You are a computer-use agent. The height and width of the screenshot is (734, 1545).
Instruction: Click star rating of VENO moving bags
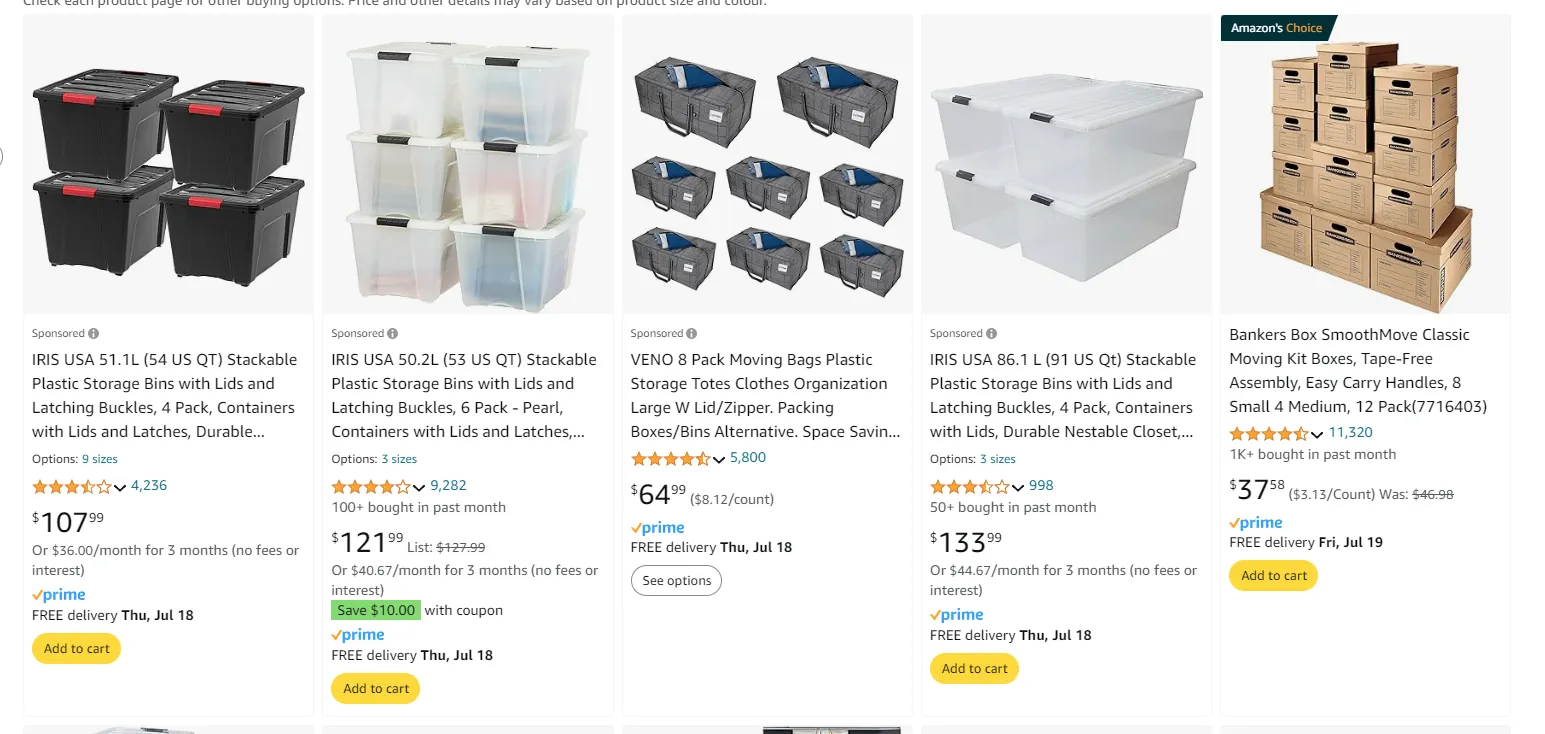click(669, 459)
